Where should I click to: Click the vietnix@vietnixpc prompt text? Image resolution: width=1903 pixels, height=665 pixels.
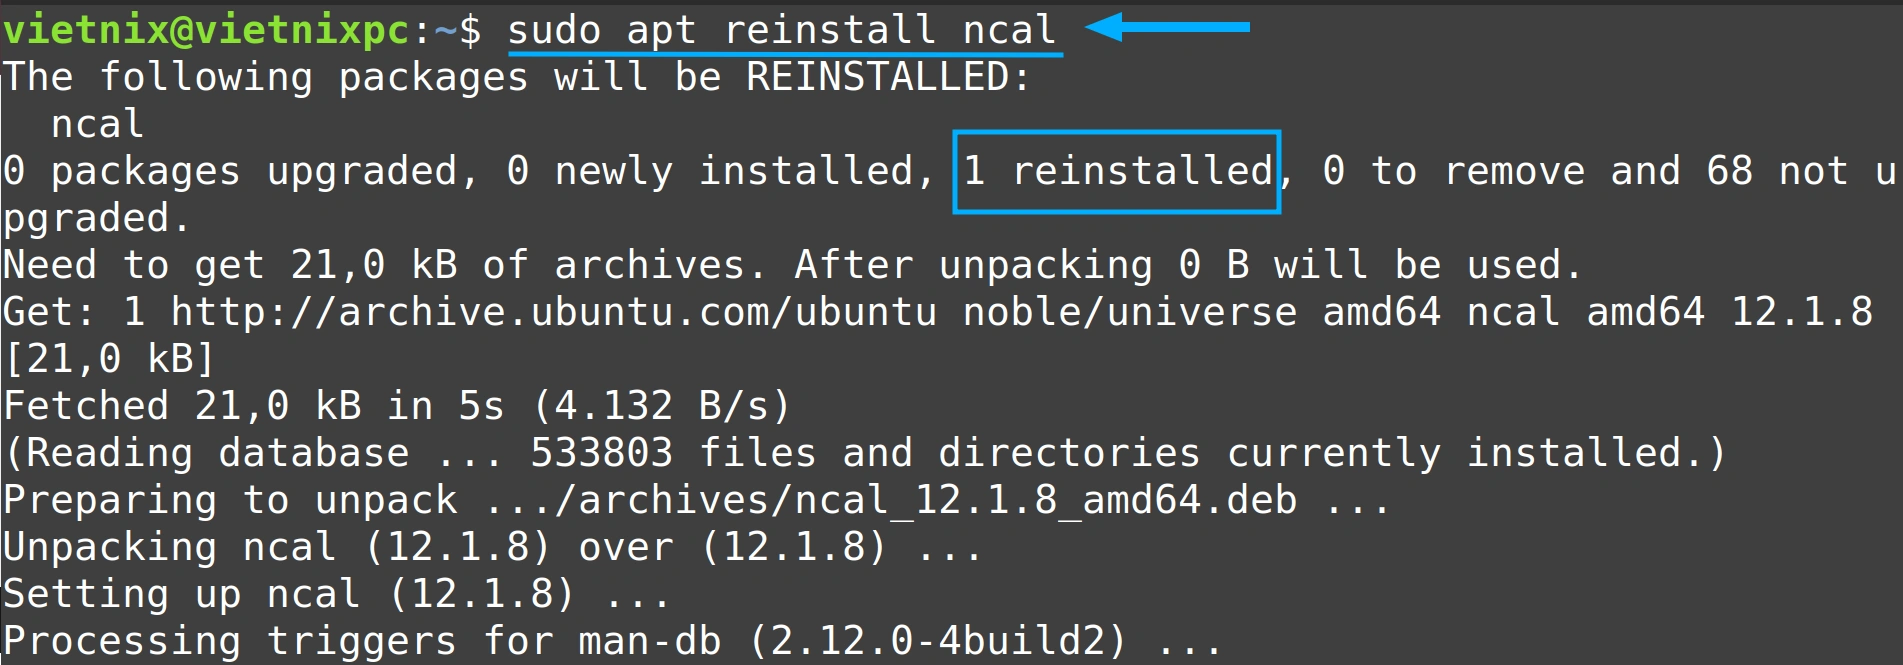(x=207, y=30)
